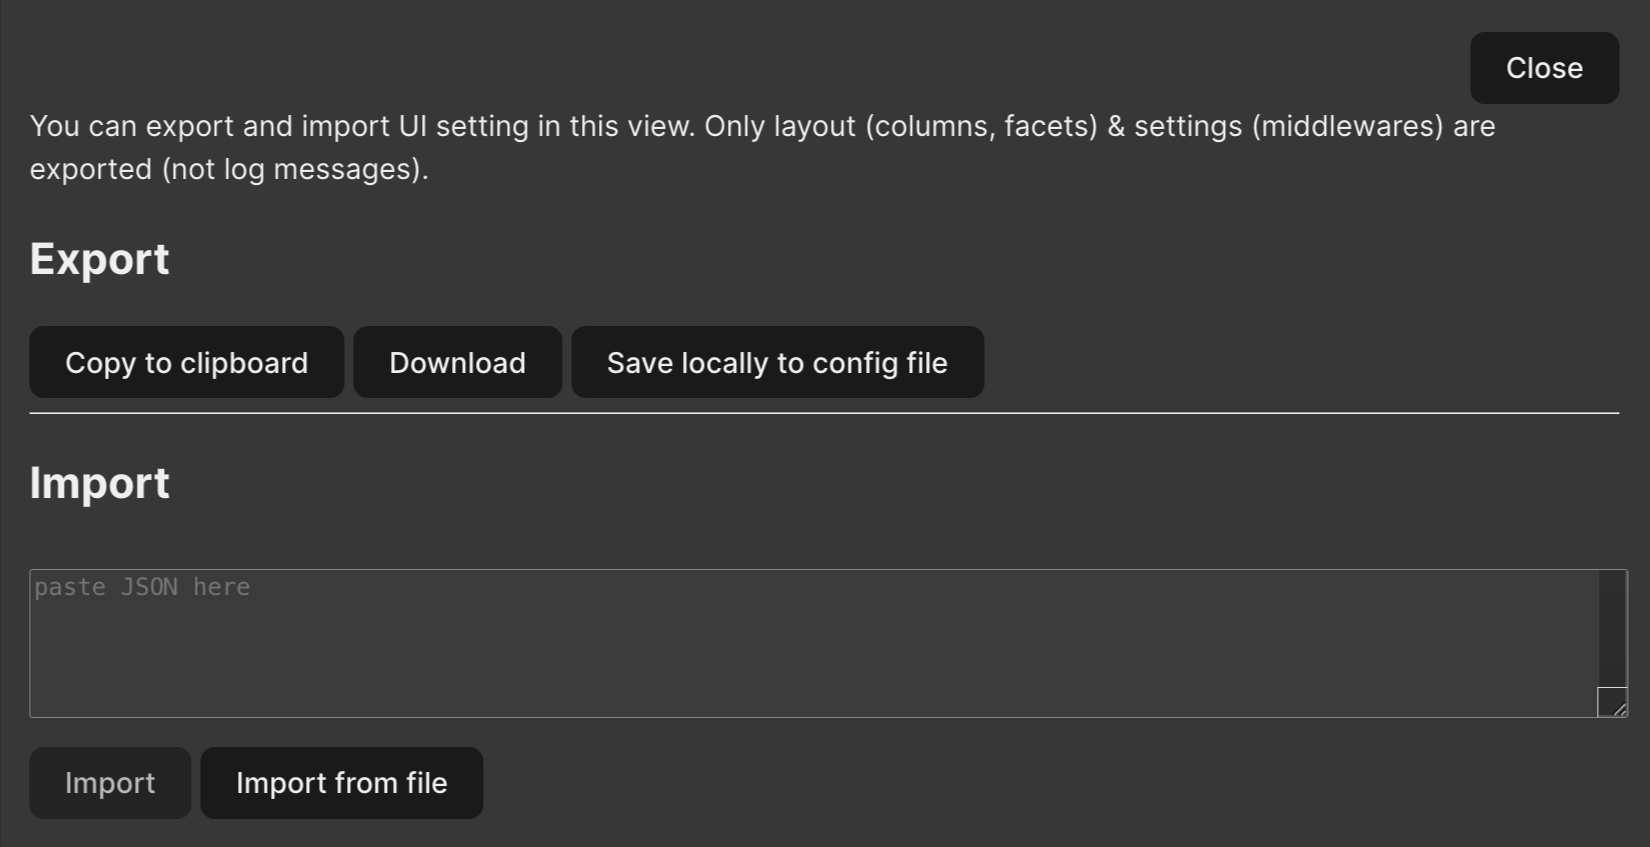Choose Import from file
1650x847 pixels.
[x=341, y=783]
